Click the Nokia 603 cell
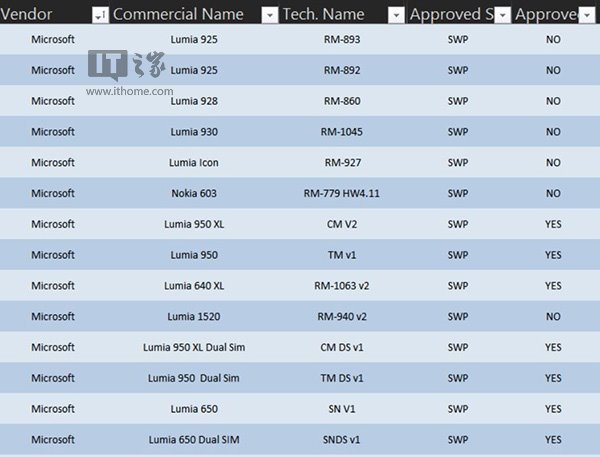This screenshot has height=457, width=600. 194,193
